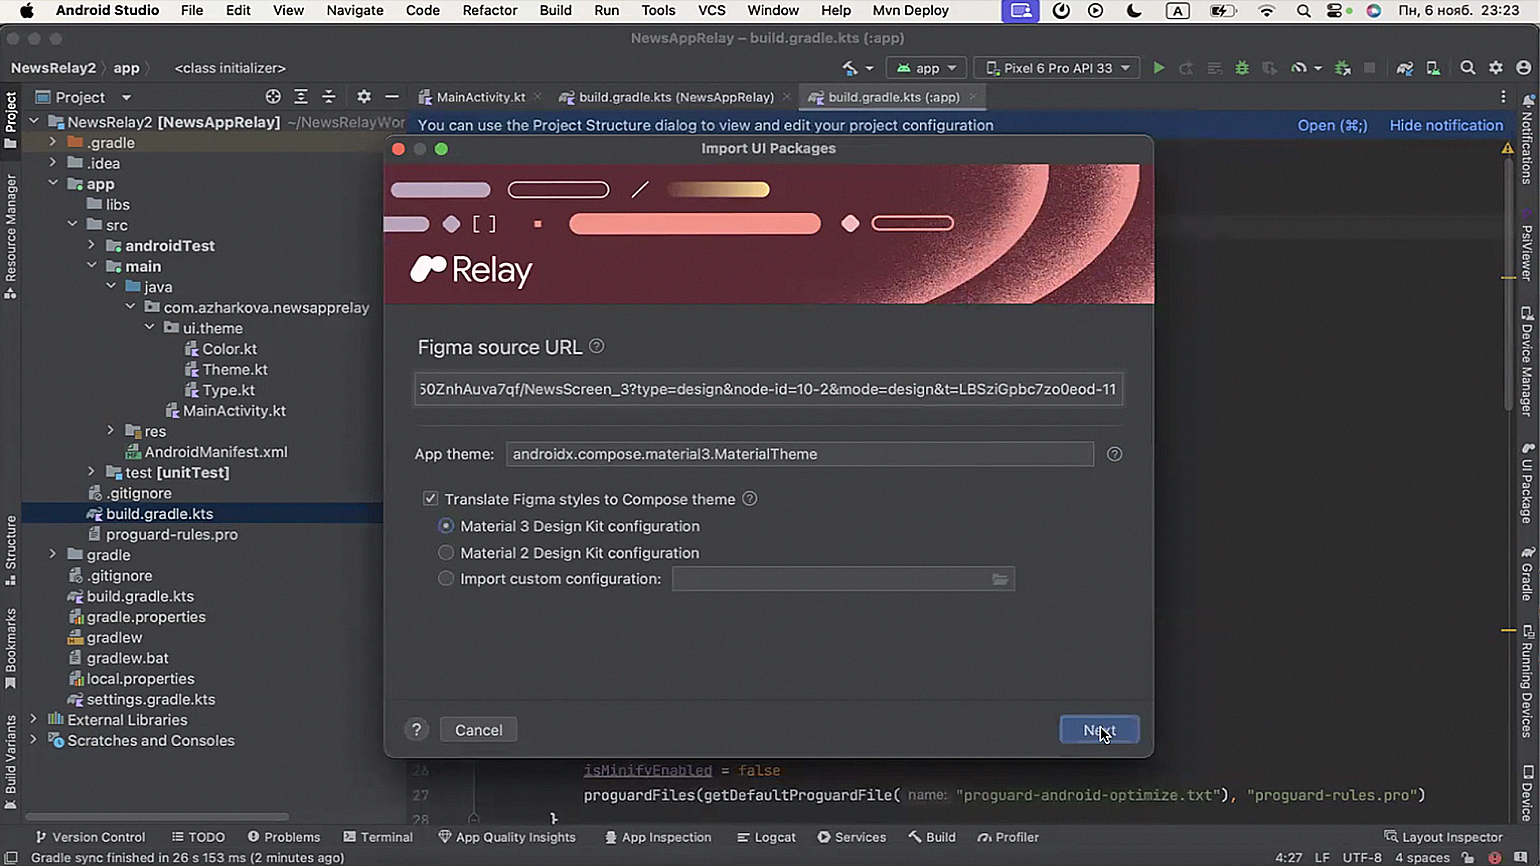Click the App theme text field
Viewport: 1540px width, 866px height.
[799, 454]
